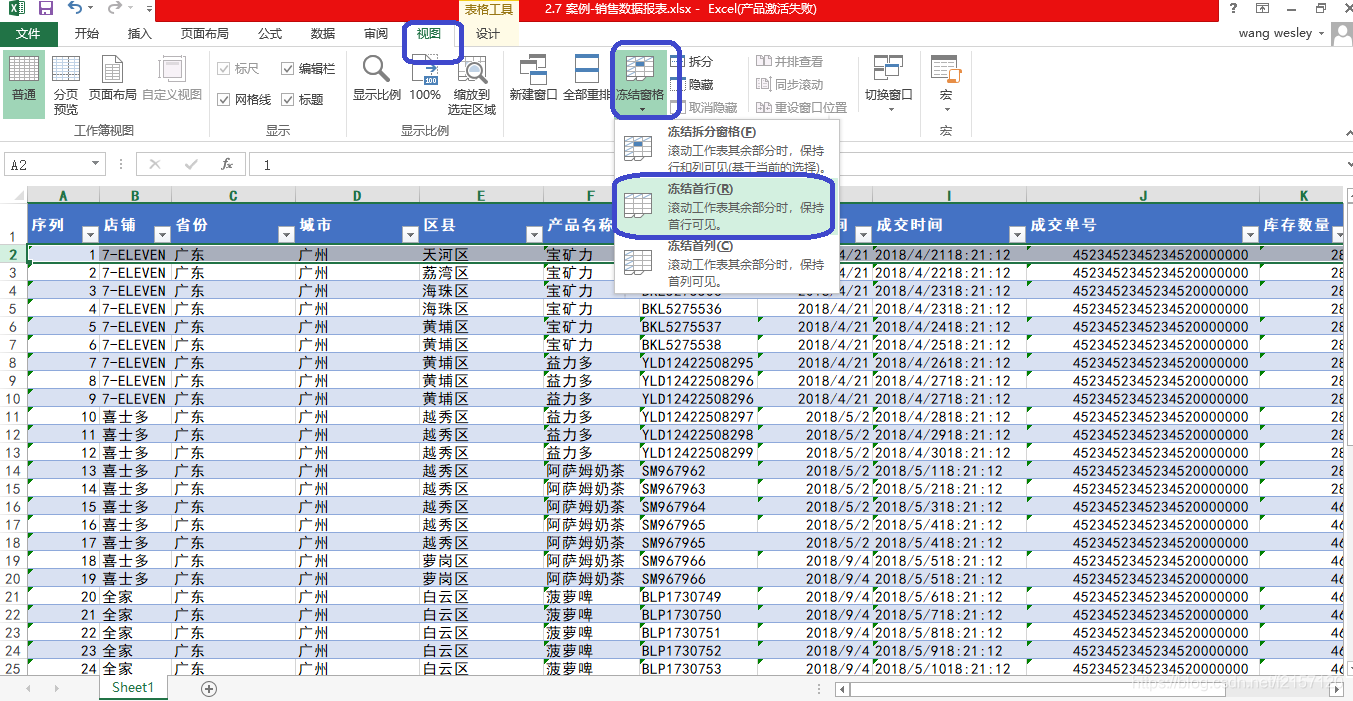Open the 成交单号 column filter dropdown

click(x=1250, y=234)
